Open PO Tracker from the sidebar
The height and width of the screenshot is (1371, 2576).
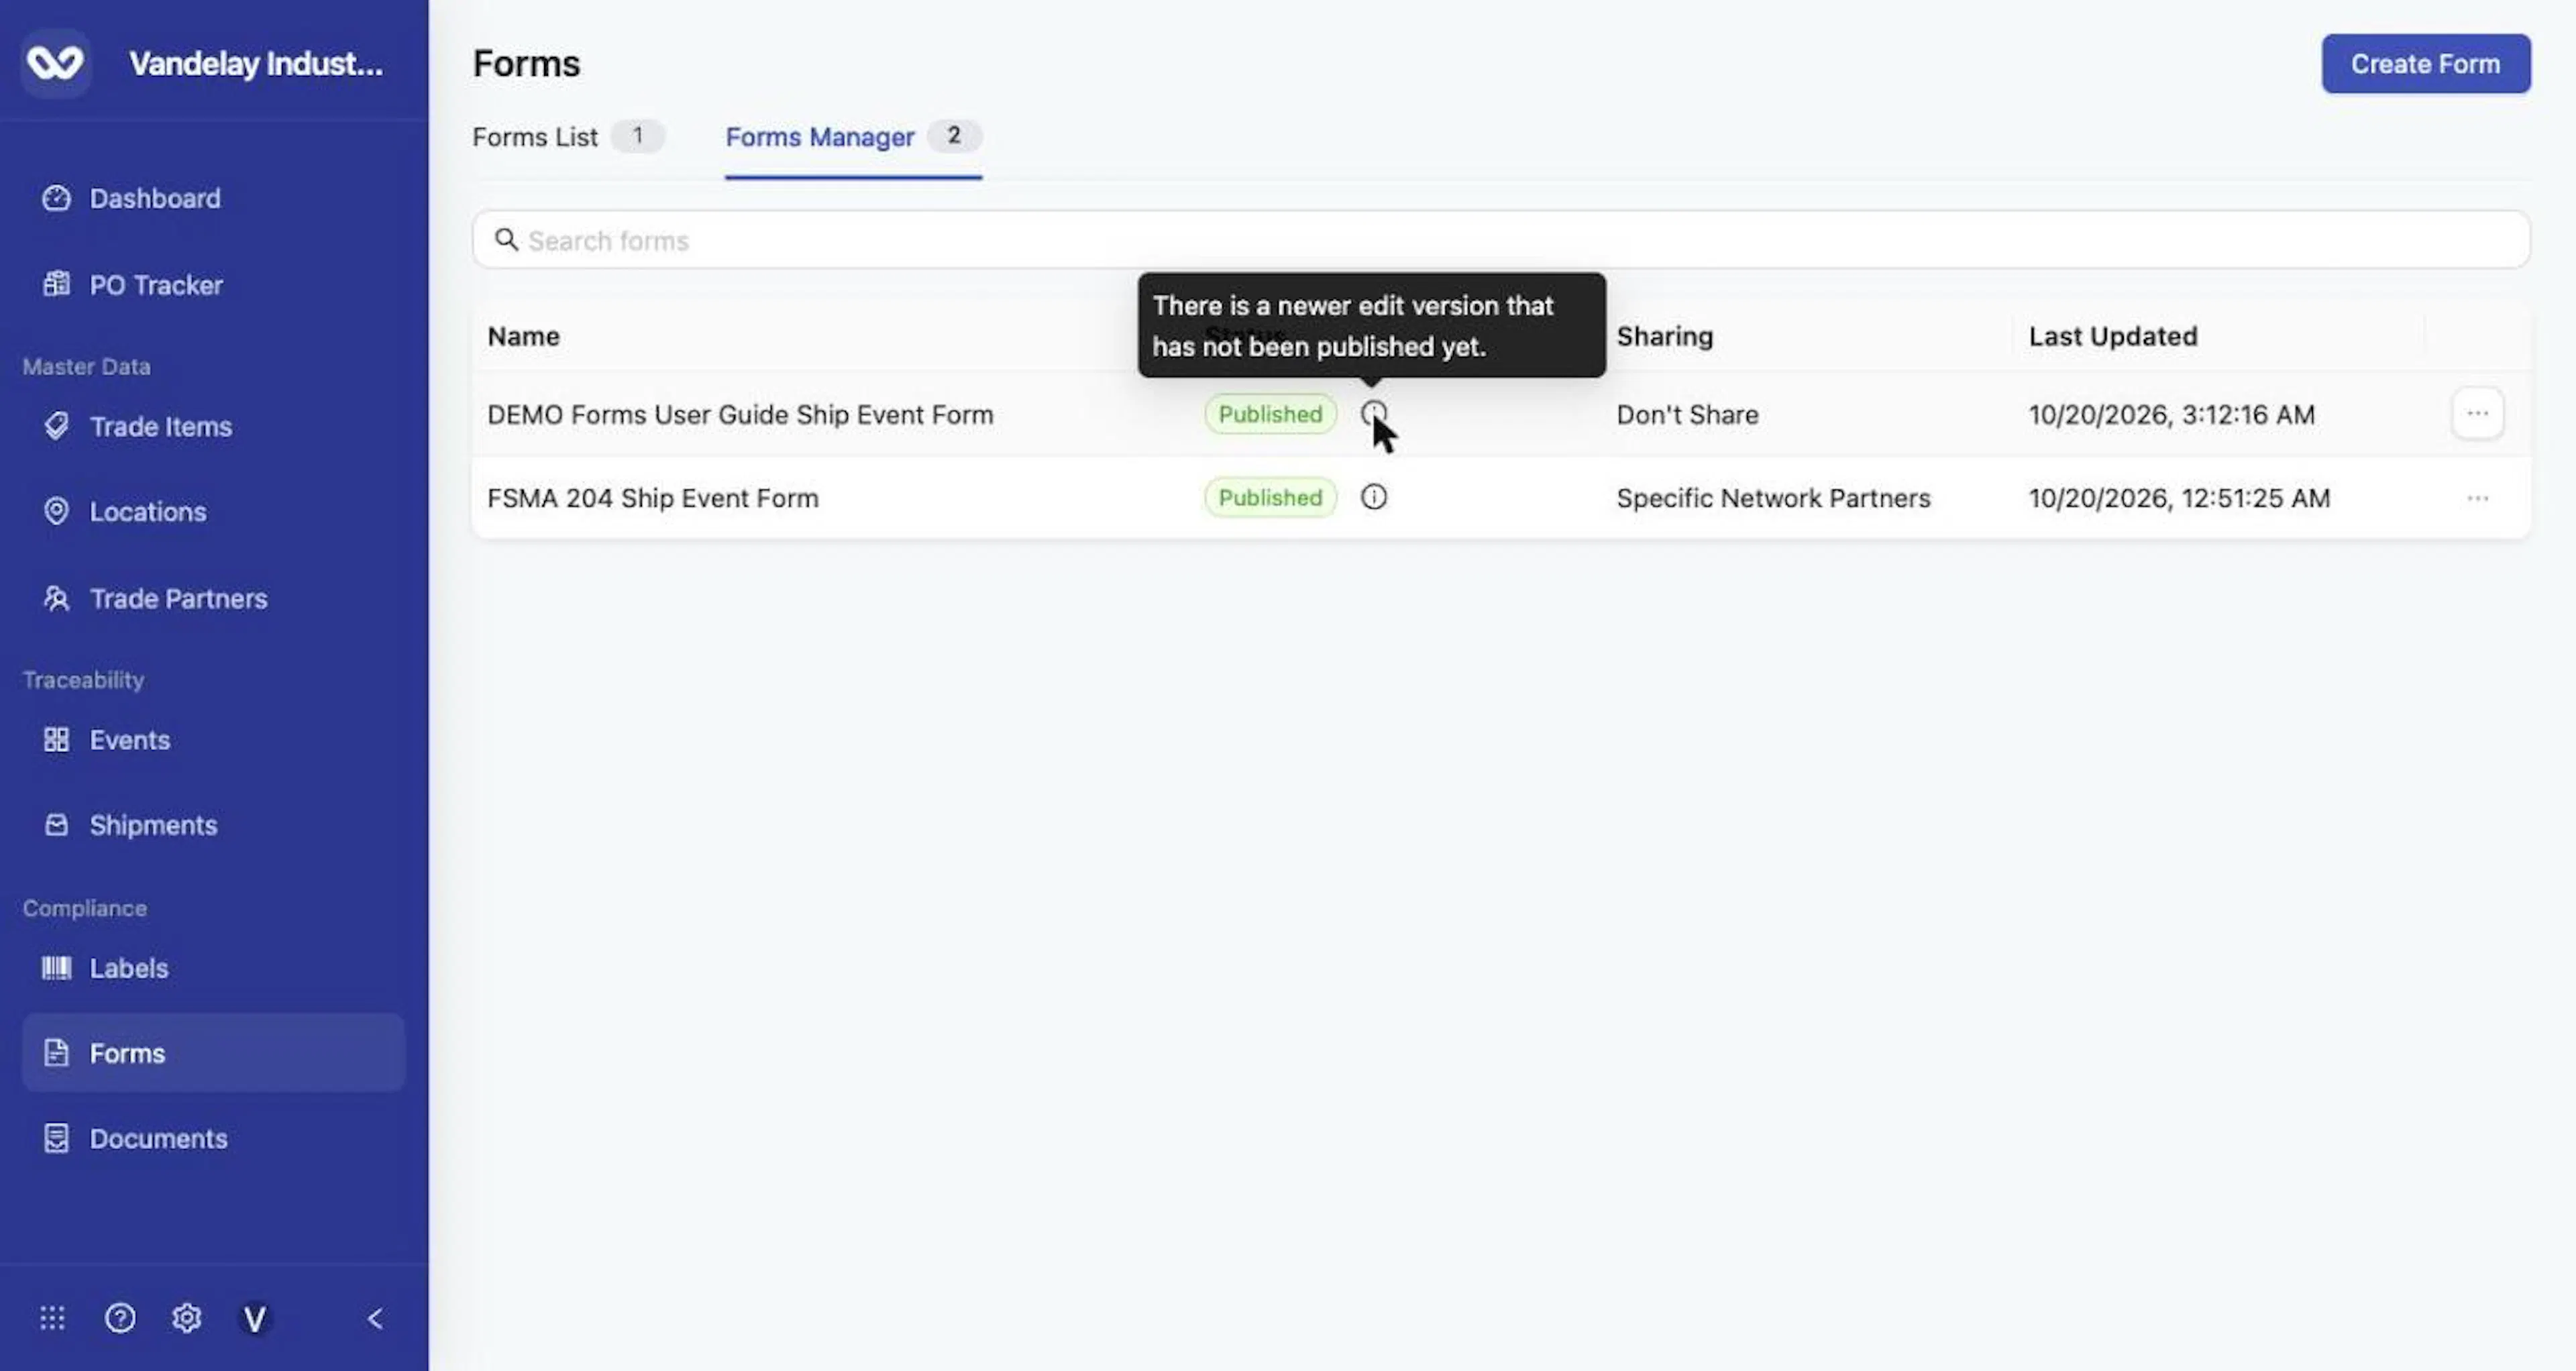pyautogui.click(x=156, y=285)
